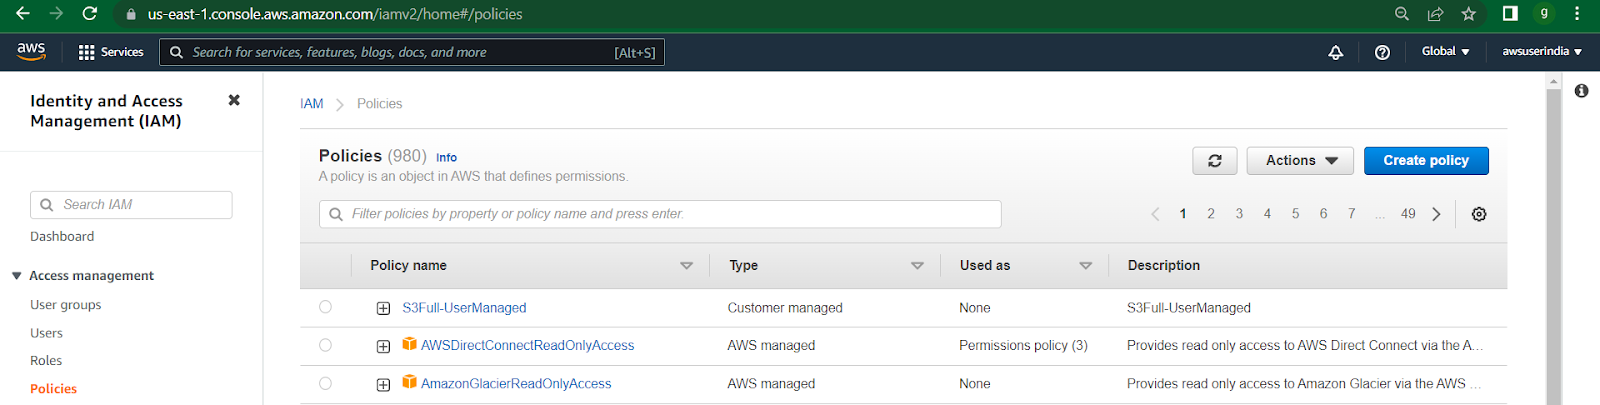Open the Actions dropdown button
1600x405 pixels.
1300,161
